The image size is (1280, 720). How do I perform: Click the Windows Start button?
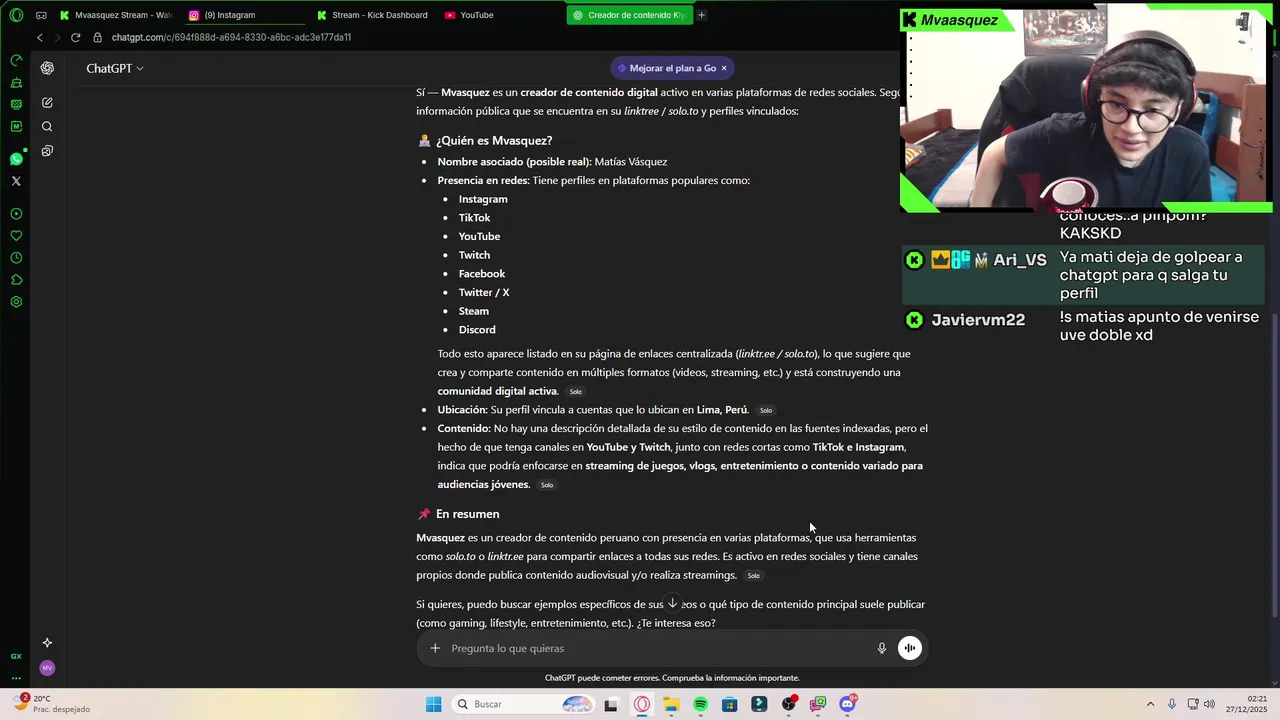433,704
